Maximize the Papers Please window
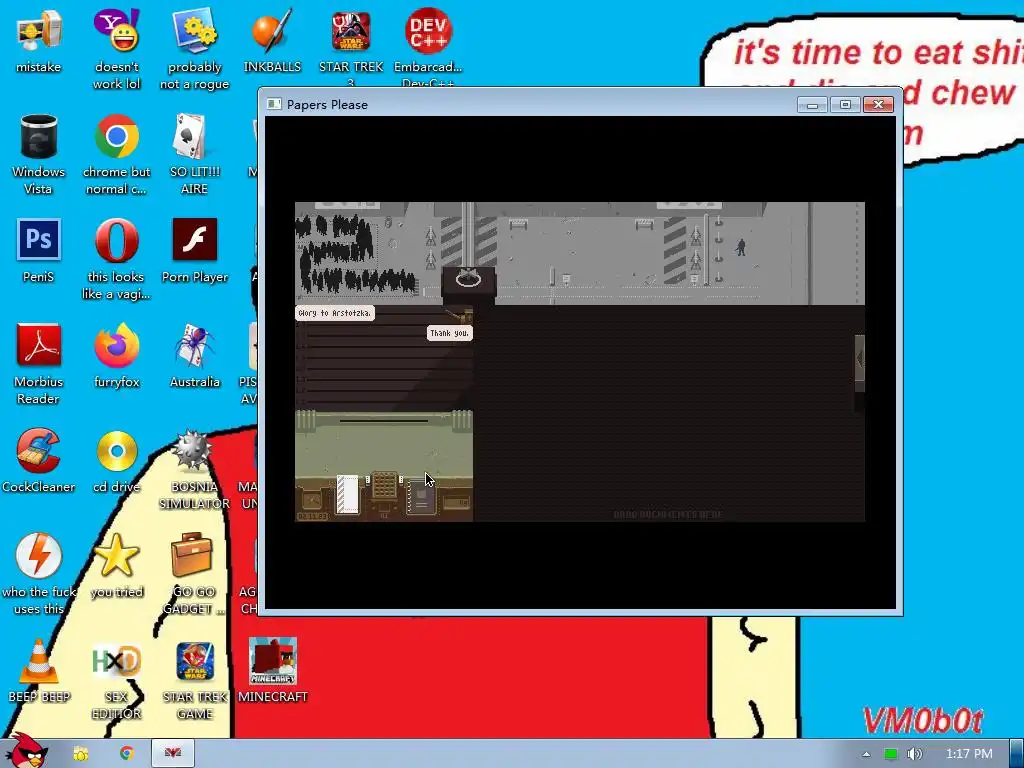 845,104
